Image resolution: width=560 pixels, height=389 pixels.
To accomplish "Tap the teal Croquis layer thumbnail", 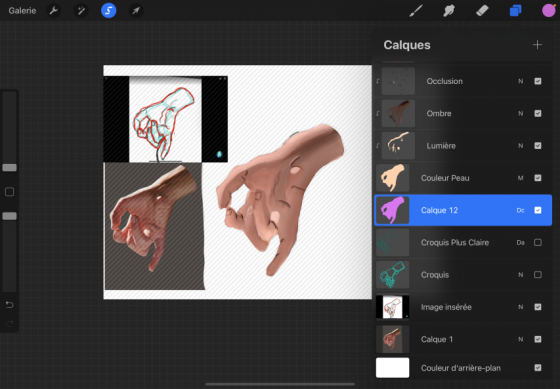I will [x=392, y=275].
